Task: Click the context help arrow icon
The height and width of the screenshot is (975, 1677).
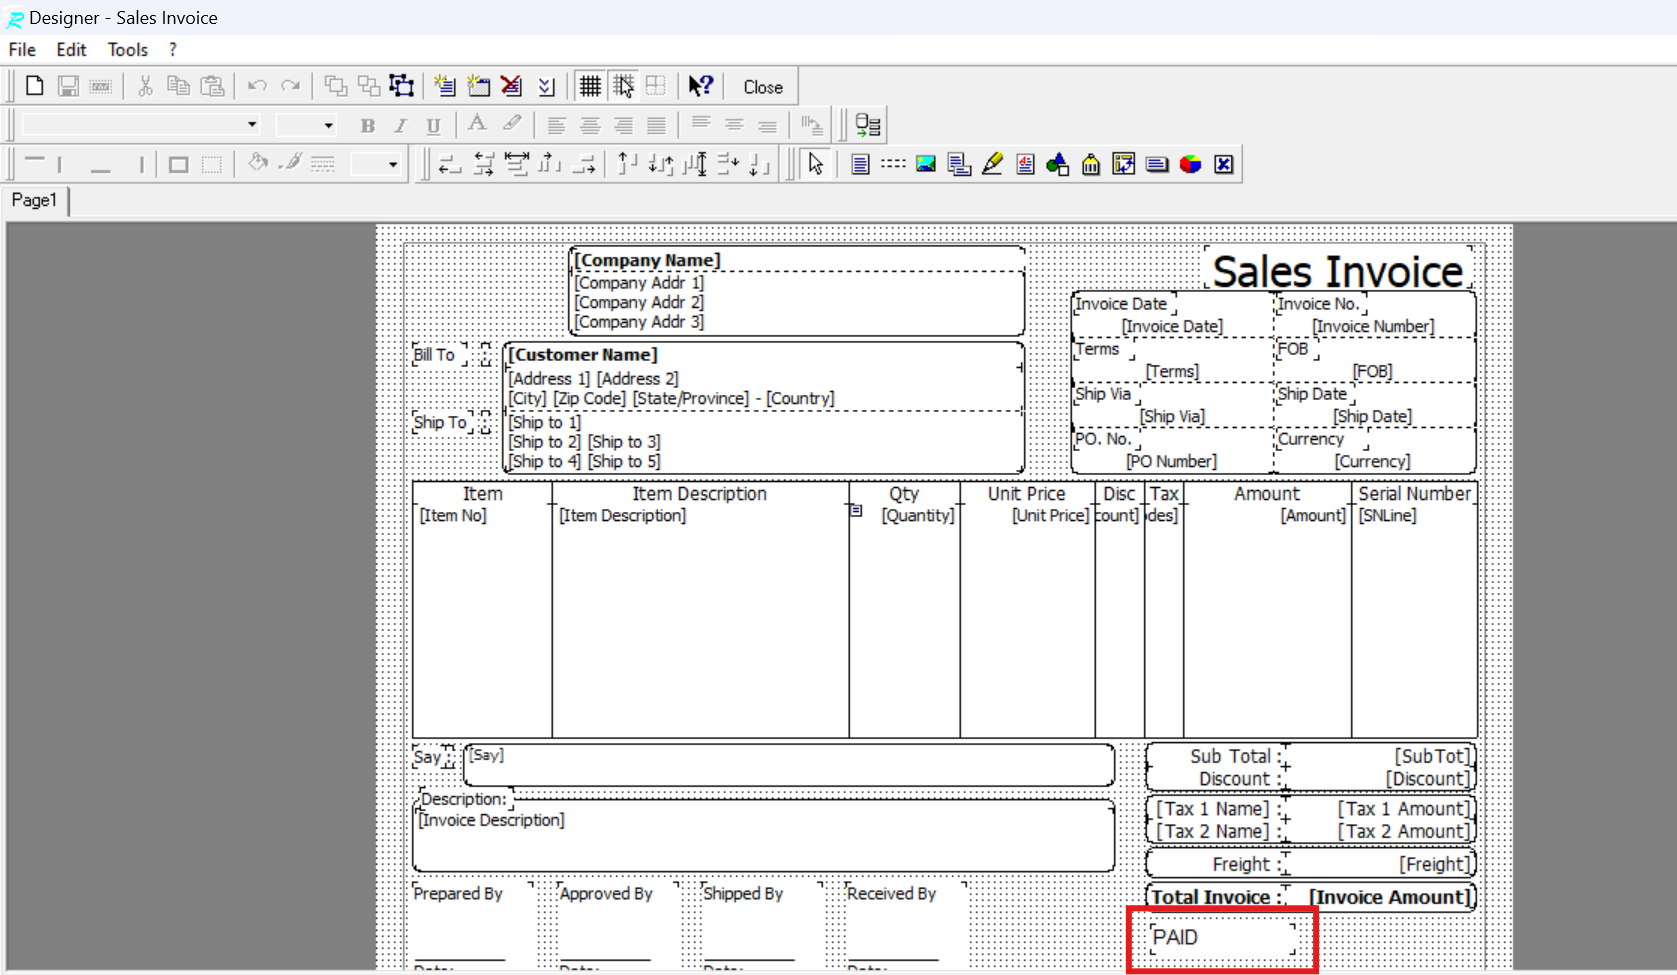Action: click(700, 86)
